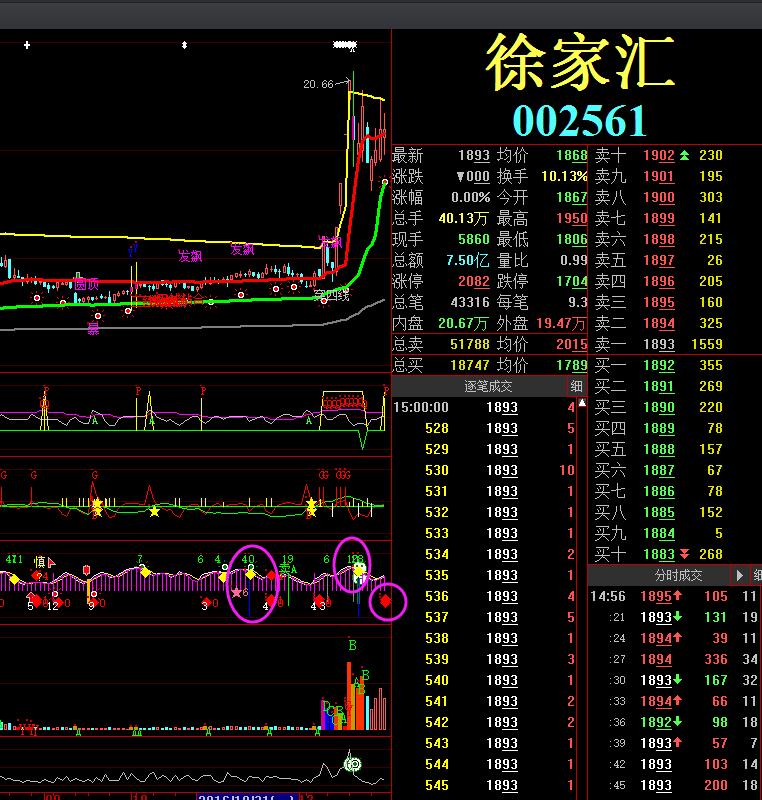Click the green up arrow beside 卖十 1902
This screenshot has height=800, width=762.
684,155
